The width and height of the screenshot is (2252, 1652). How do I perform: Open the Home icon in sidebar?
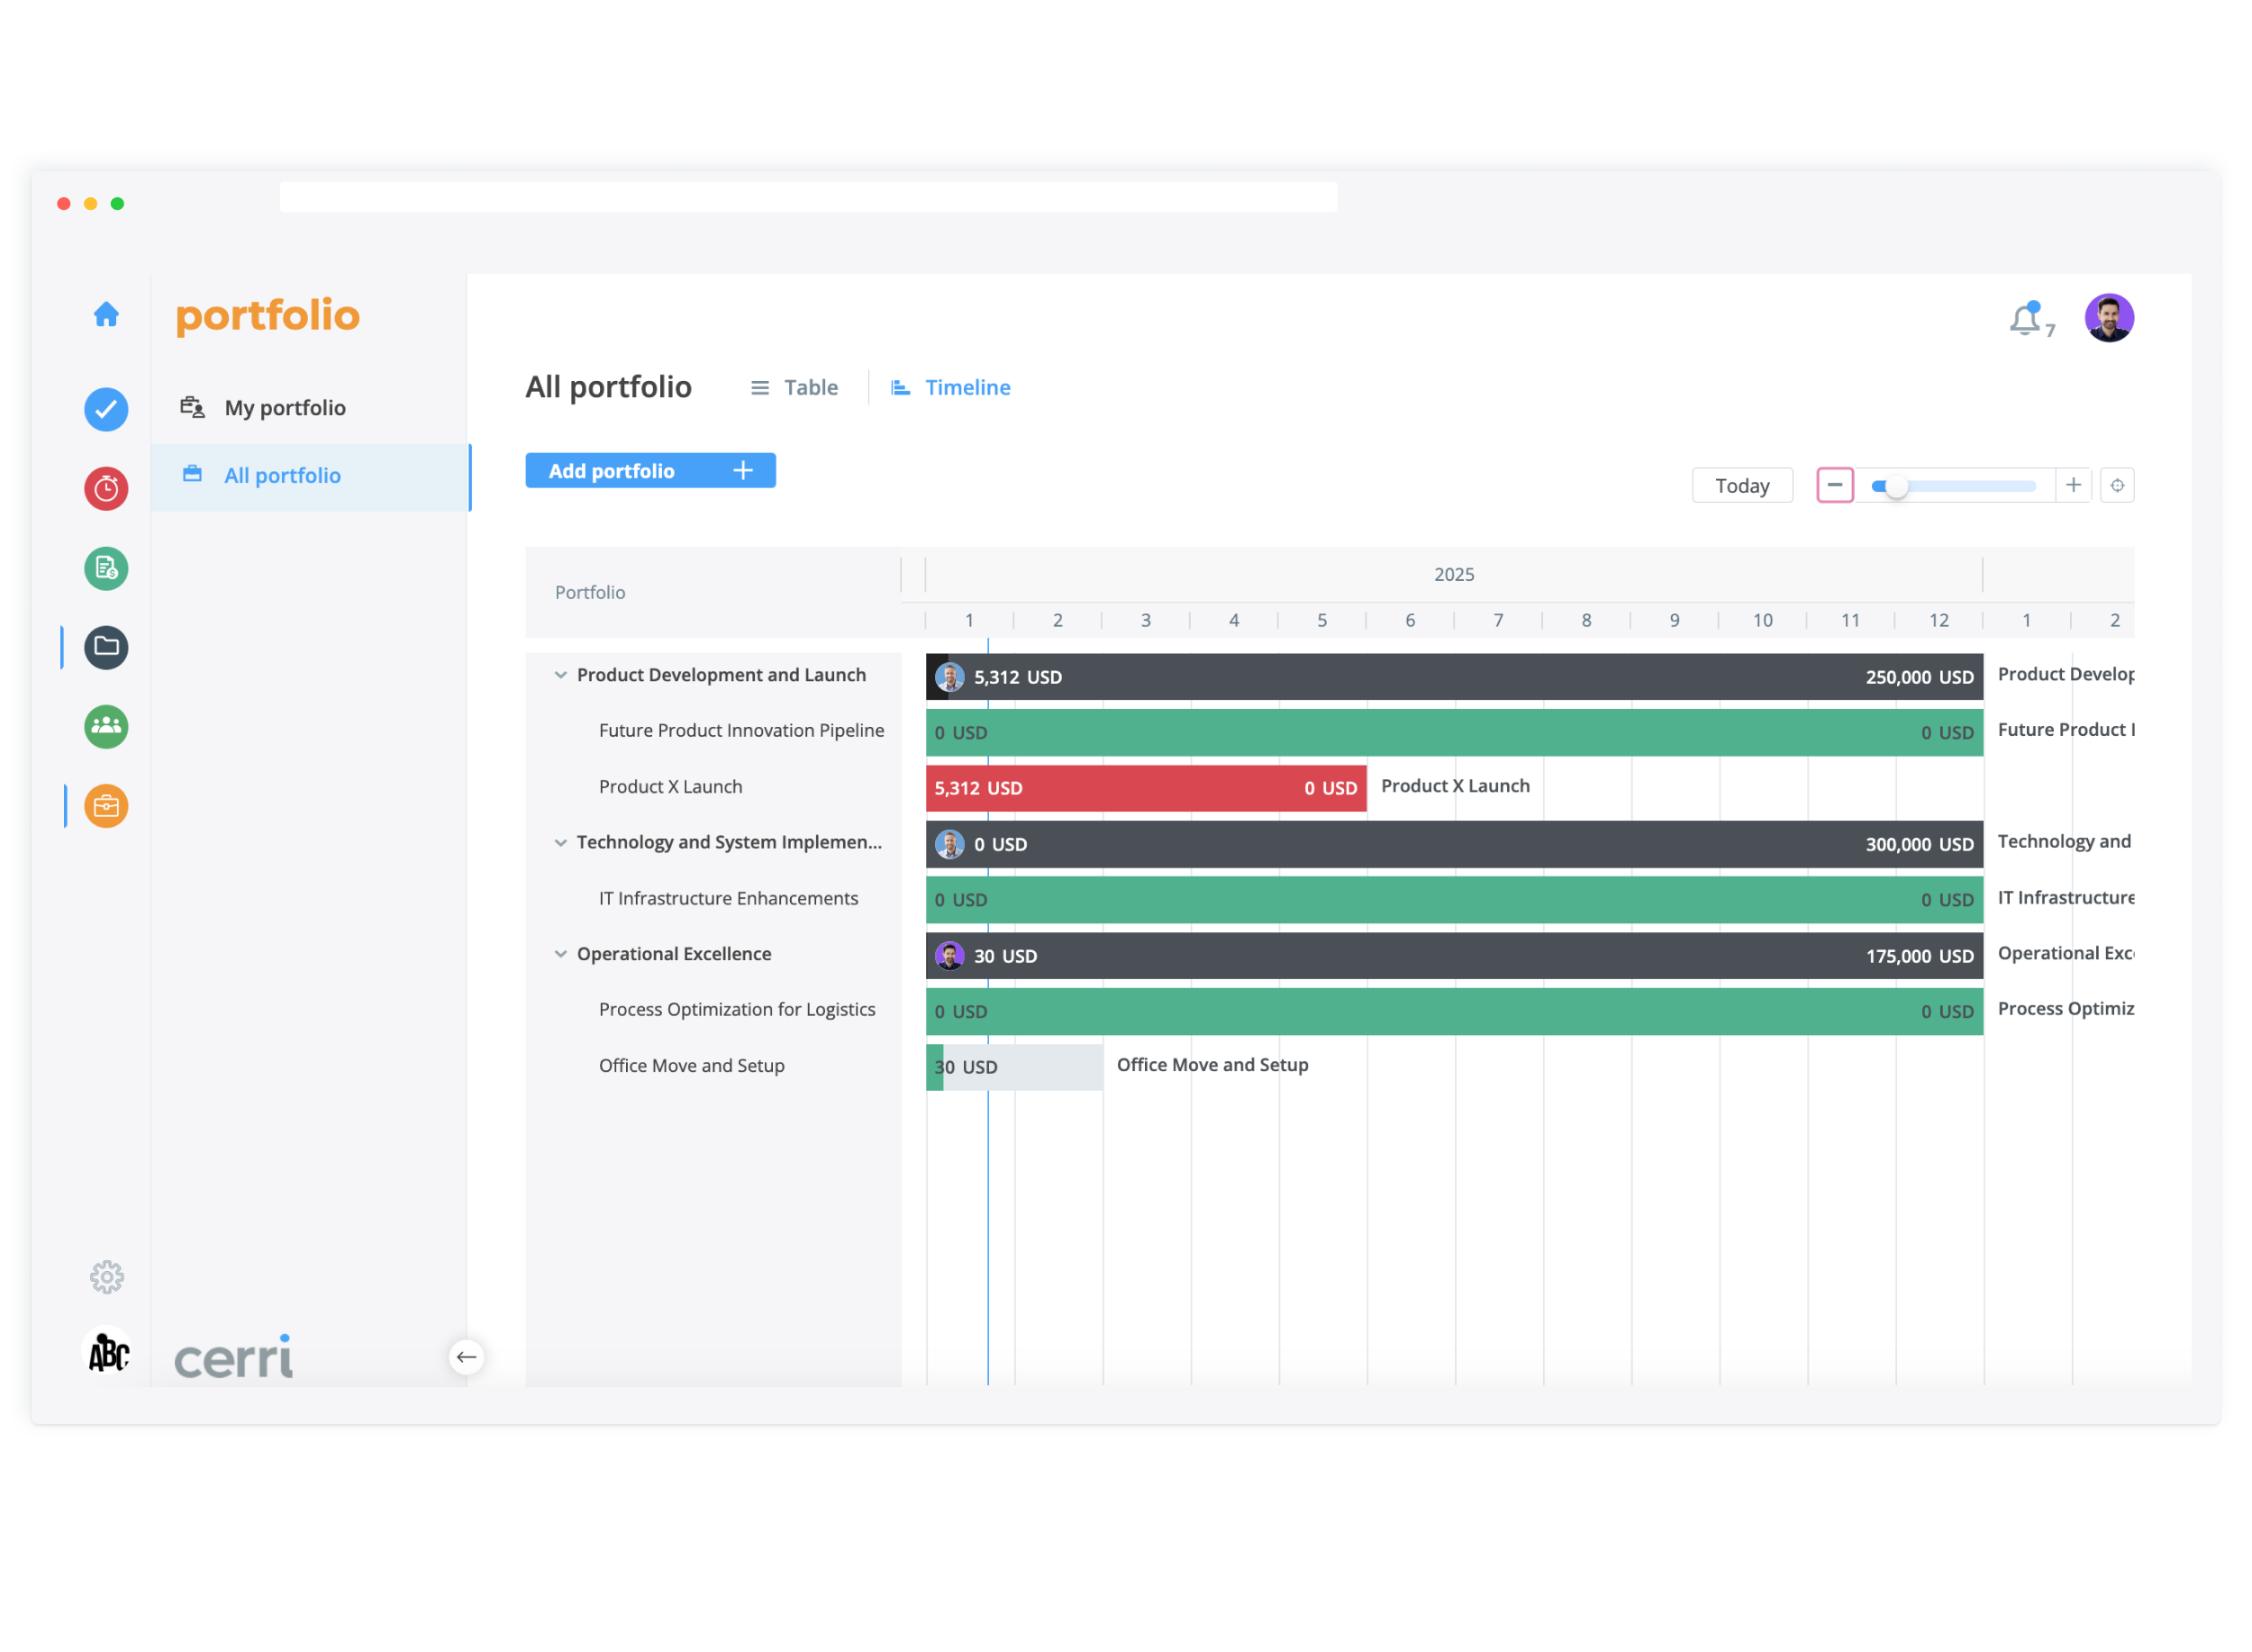click(x=106, y=315)
